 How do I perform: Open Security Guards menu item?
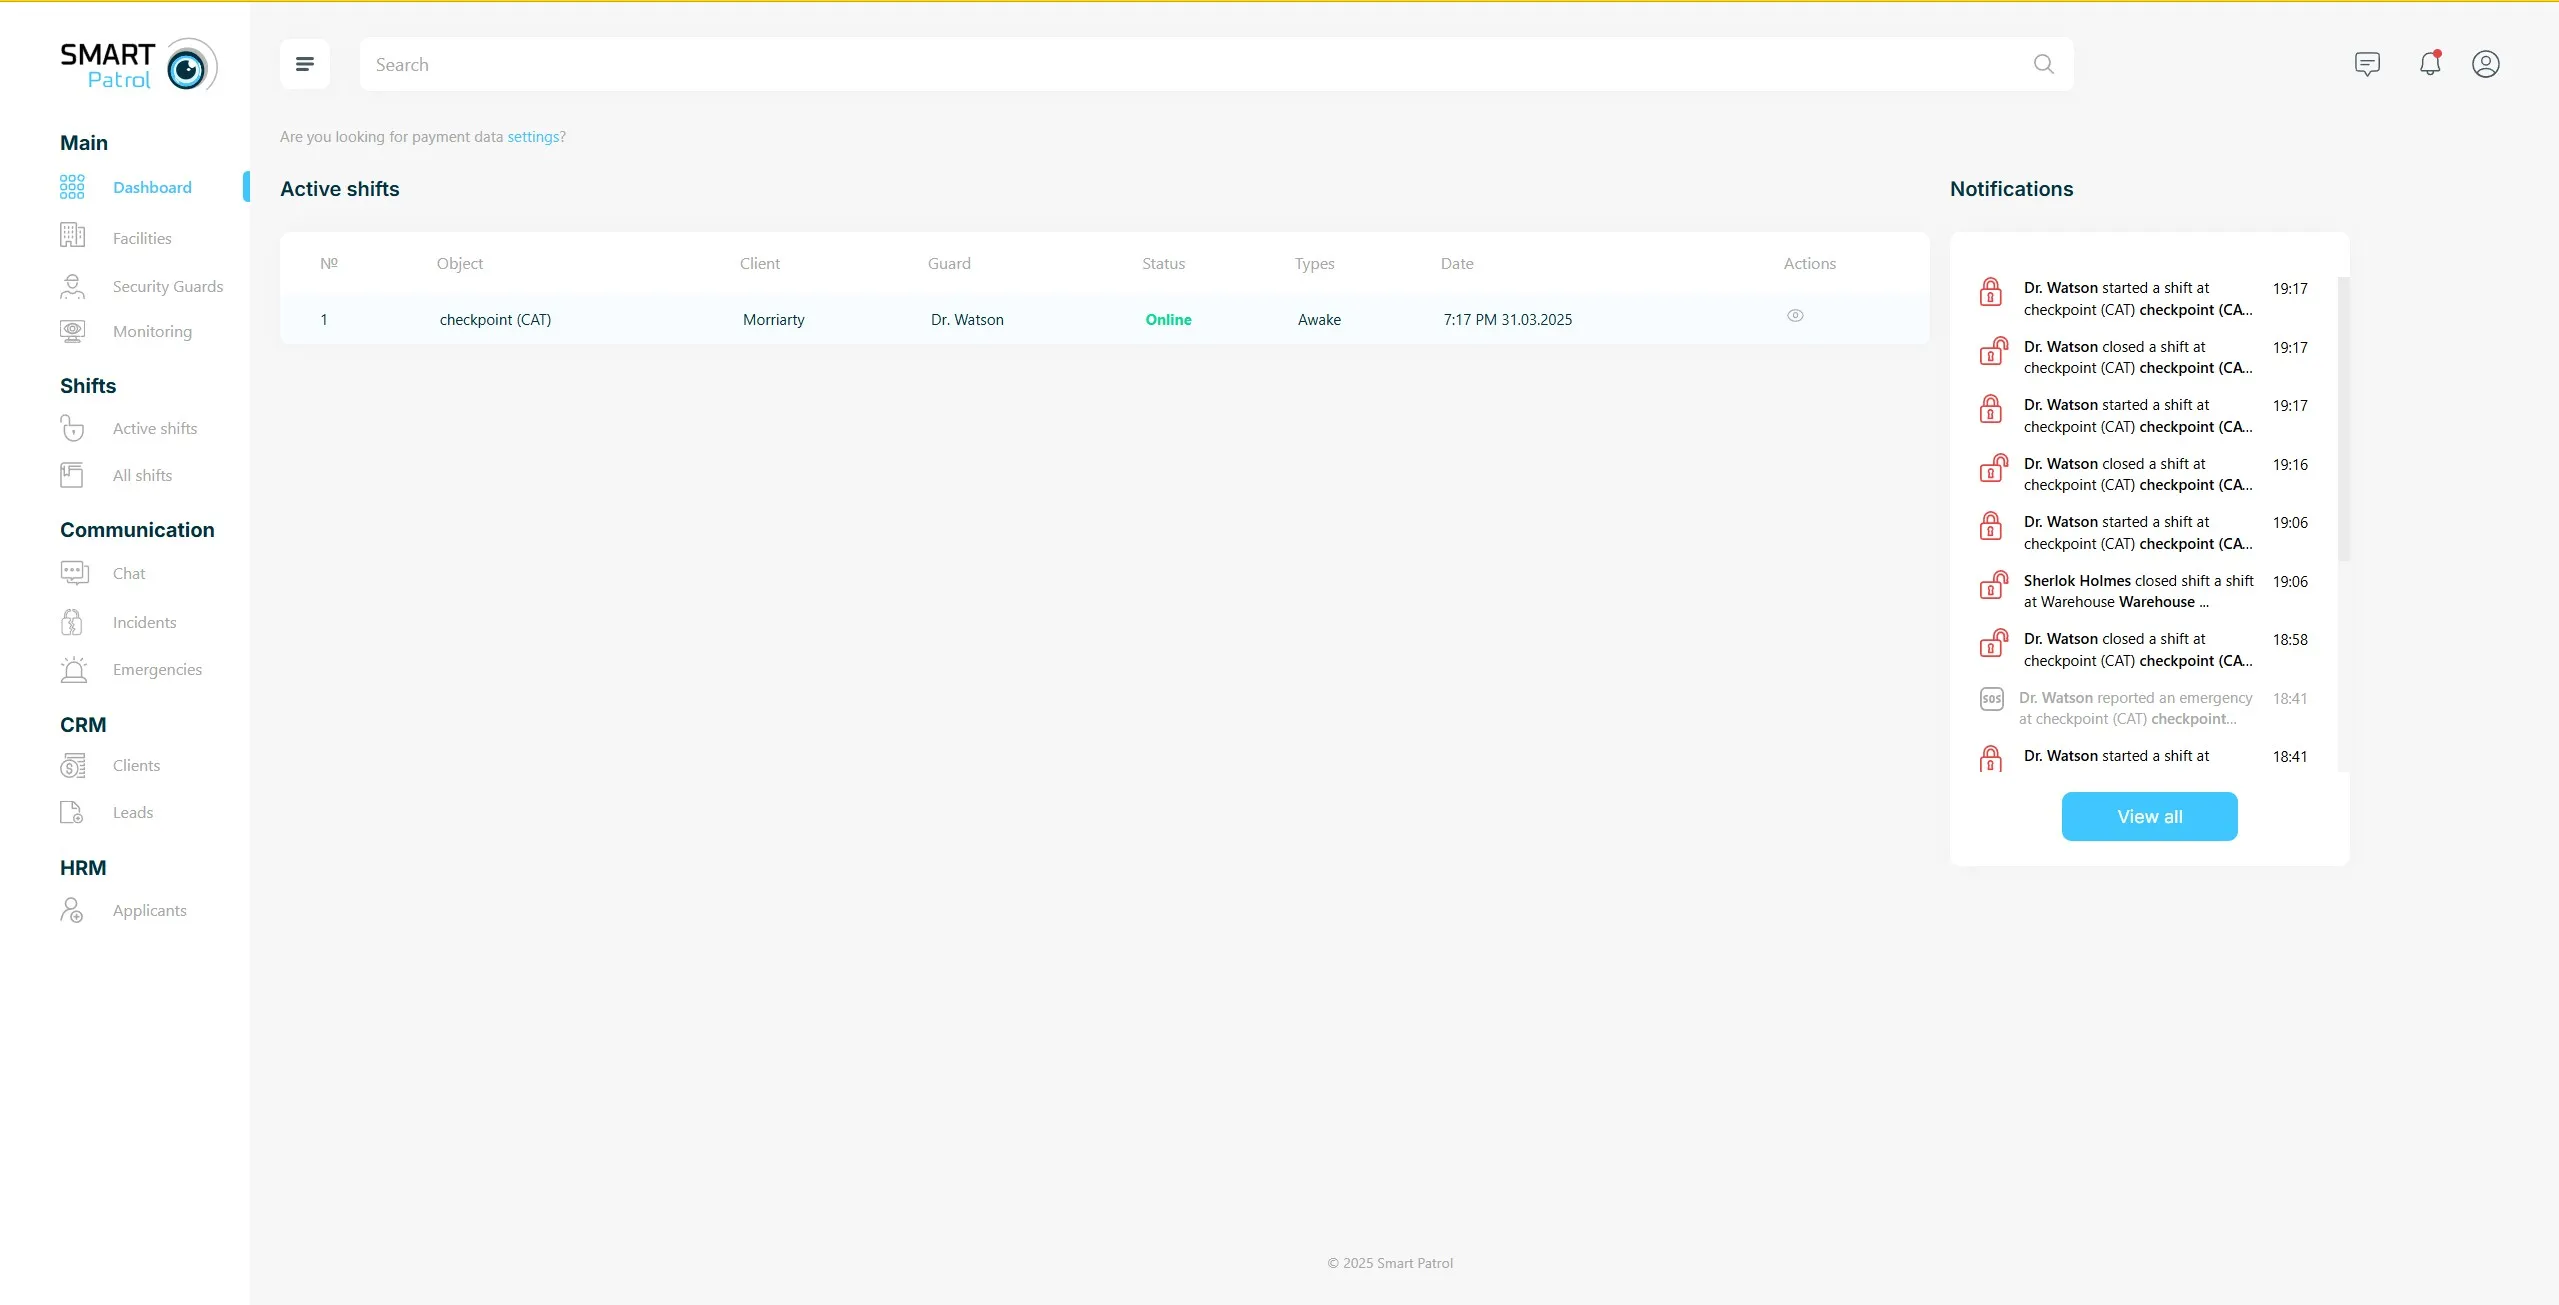[x=168, y=286]
